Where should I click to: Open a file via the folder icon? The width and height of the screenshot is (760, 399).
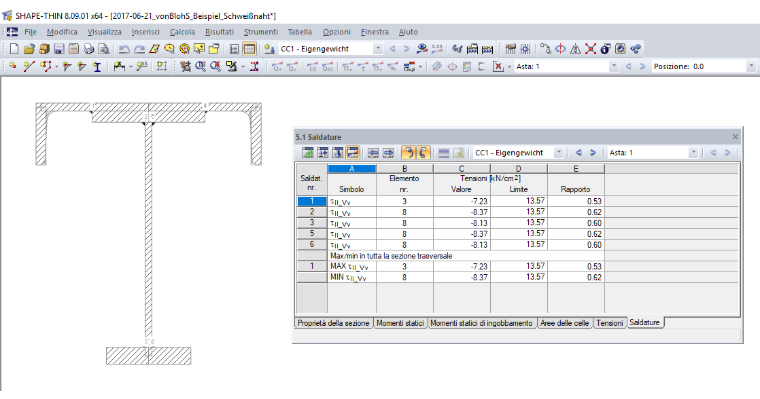(x=29, y=48)
